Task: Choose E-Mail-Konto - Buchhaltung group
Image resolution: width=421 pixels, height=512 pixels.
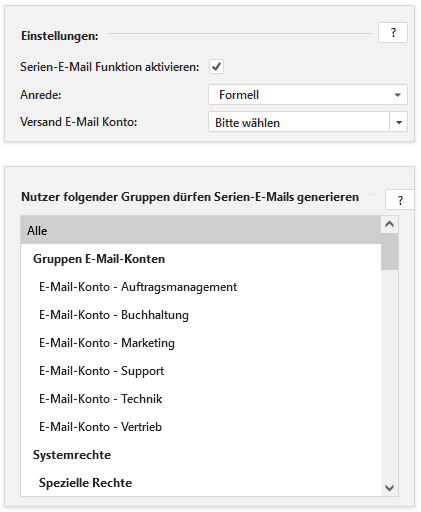Action: (201, 315)
